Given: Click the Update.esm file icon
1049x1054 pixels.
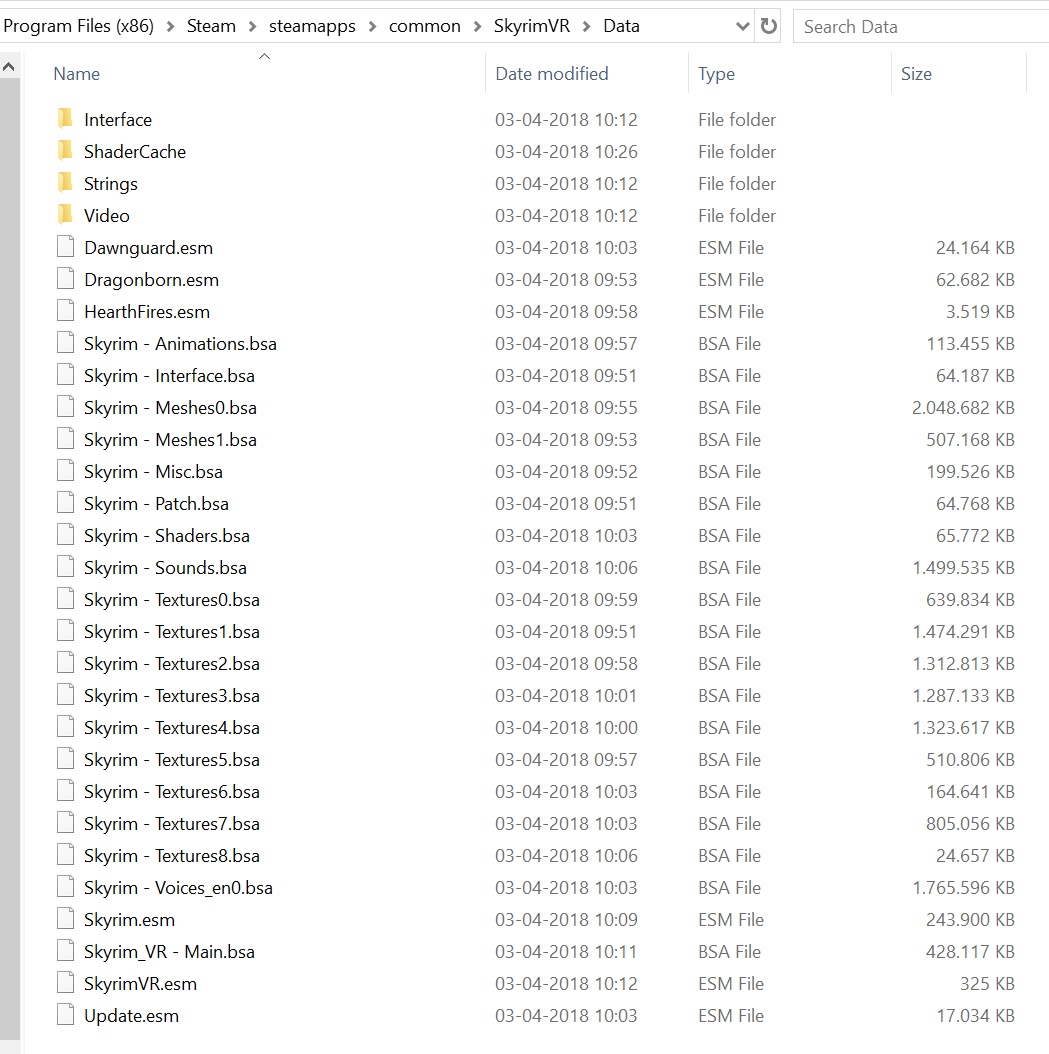Looking at the screenshot, I should click(65, 1015).
